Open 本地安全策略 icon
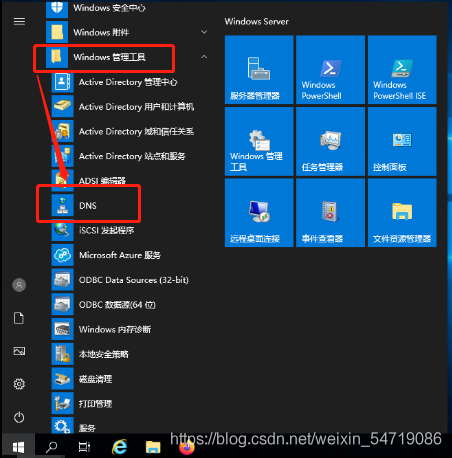This screenshot has width=452, height=458. point(62,354)
